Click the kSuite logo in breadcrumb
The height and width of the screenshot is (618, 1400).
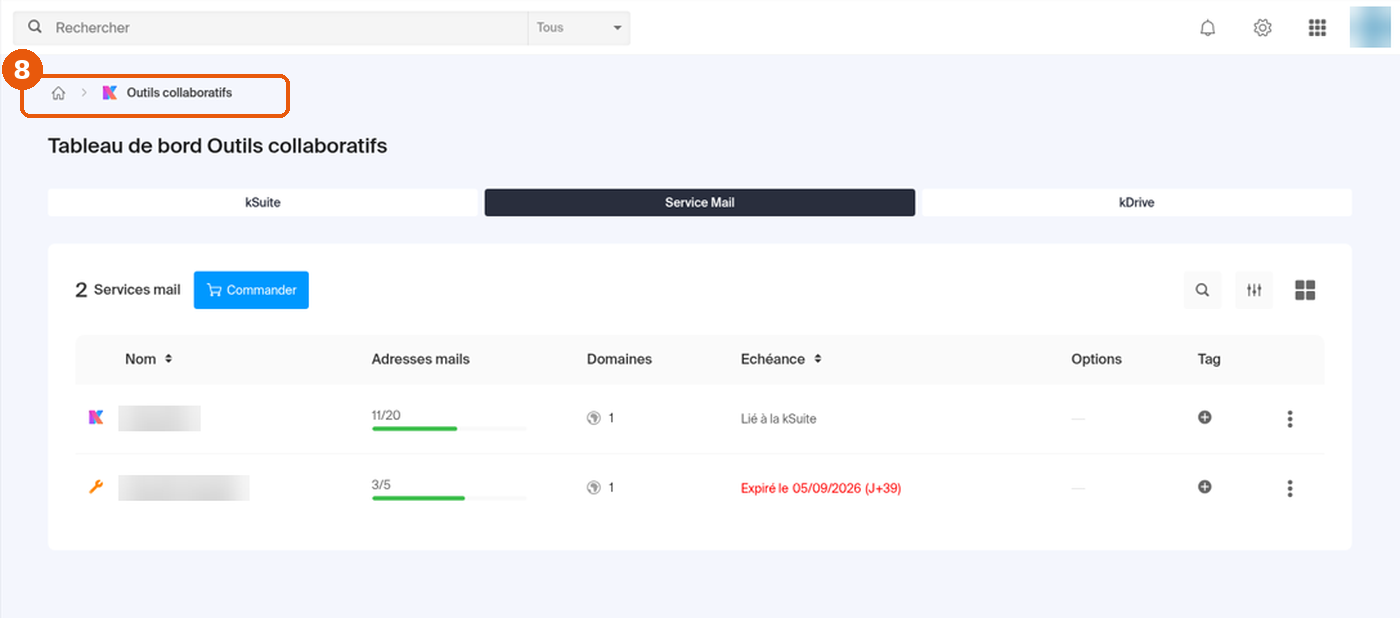pyautogui.click(x=110, y=93)
